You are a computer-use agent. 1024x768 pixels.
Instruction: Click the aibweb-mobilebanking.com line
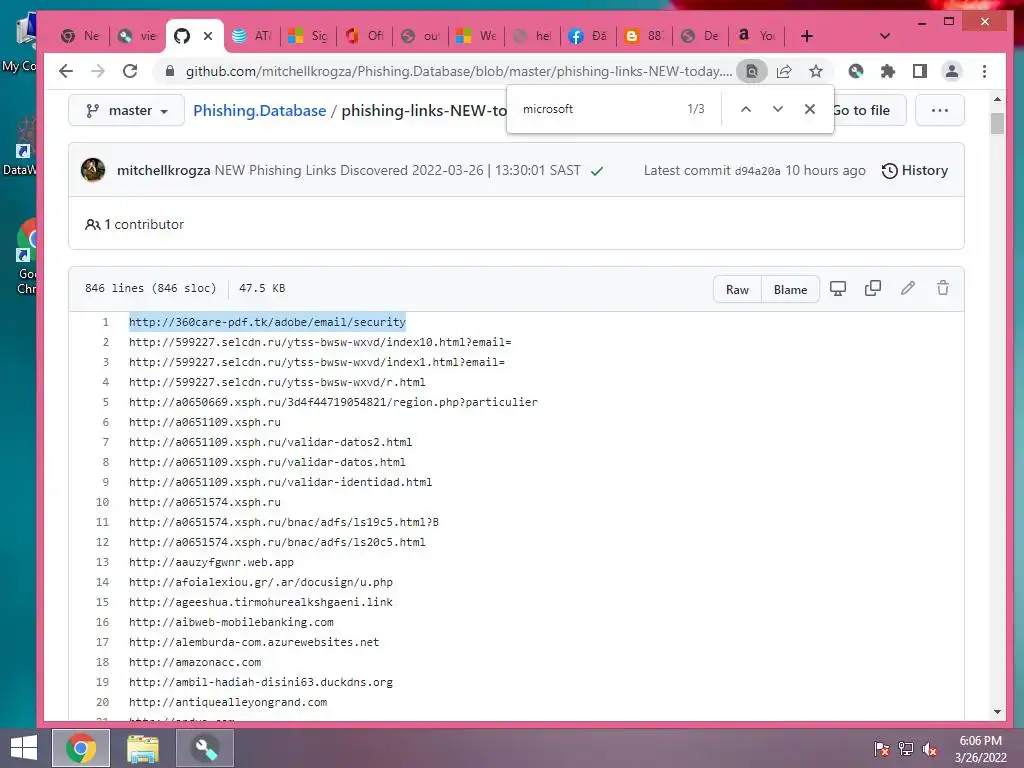(231, 622)
